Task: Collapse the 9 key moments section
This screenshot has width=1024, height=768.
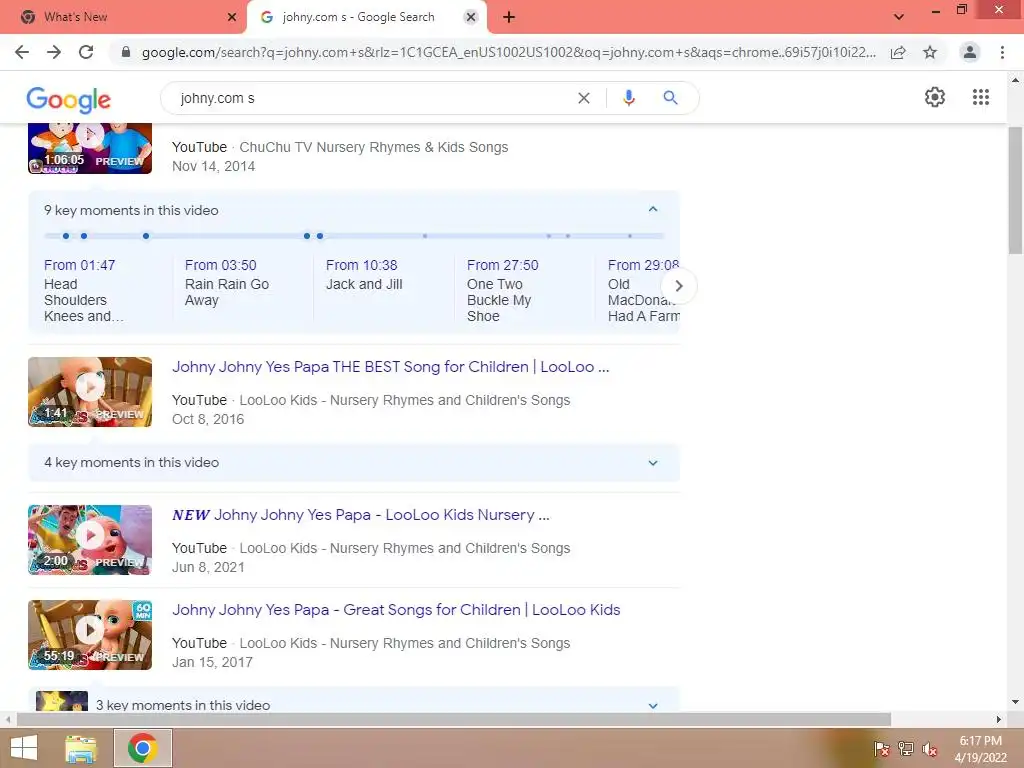Action: coord(652,210)
